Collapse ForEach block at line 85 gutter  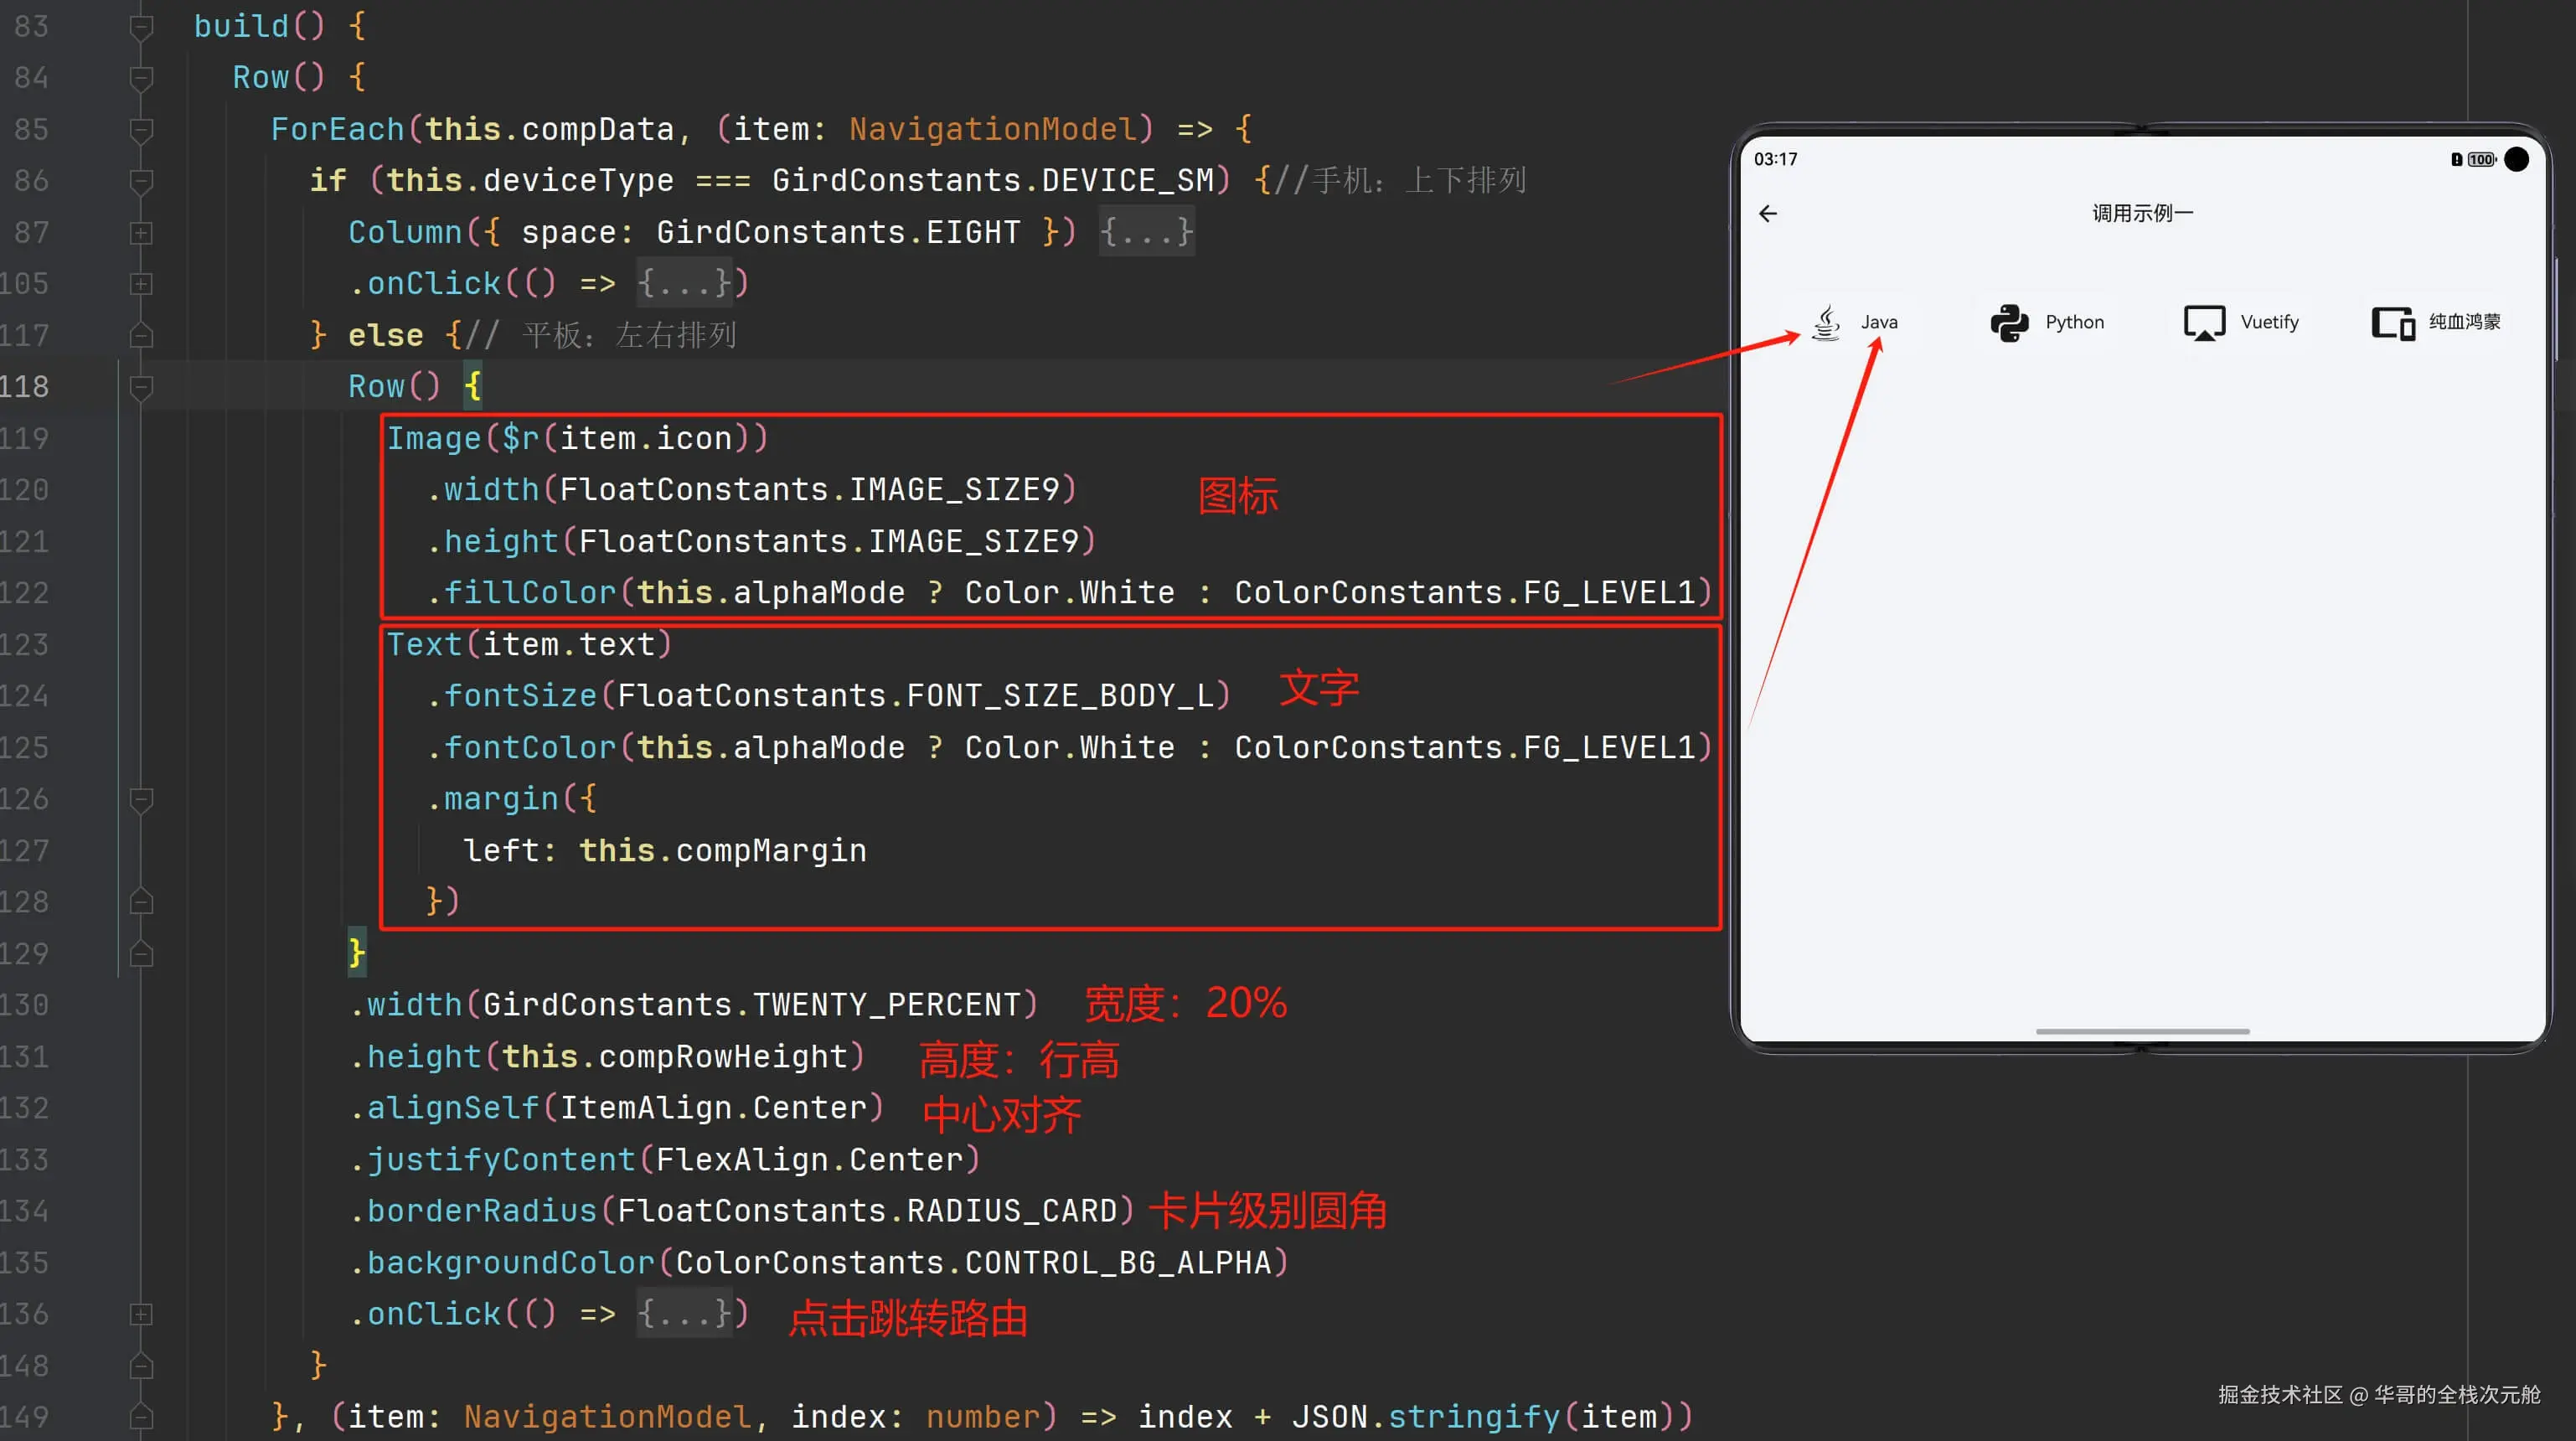pyautogui.click(x=141, y=129)
